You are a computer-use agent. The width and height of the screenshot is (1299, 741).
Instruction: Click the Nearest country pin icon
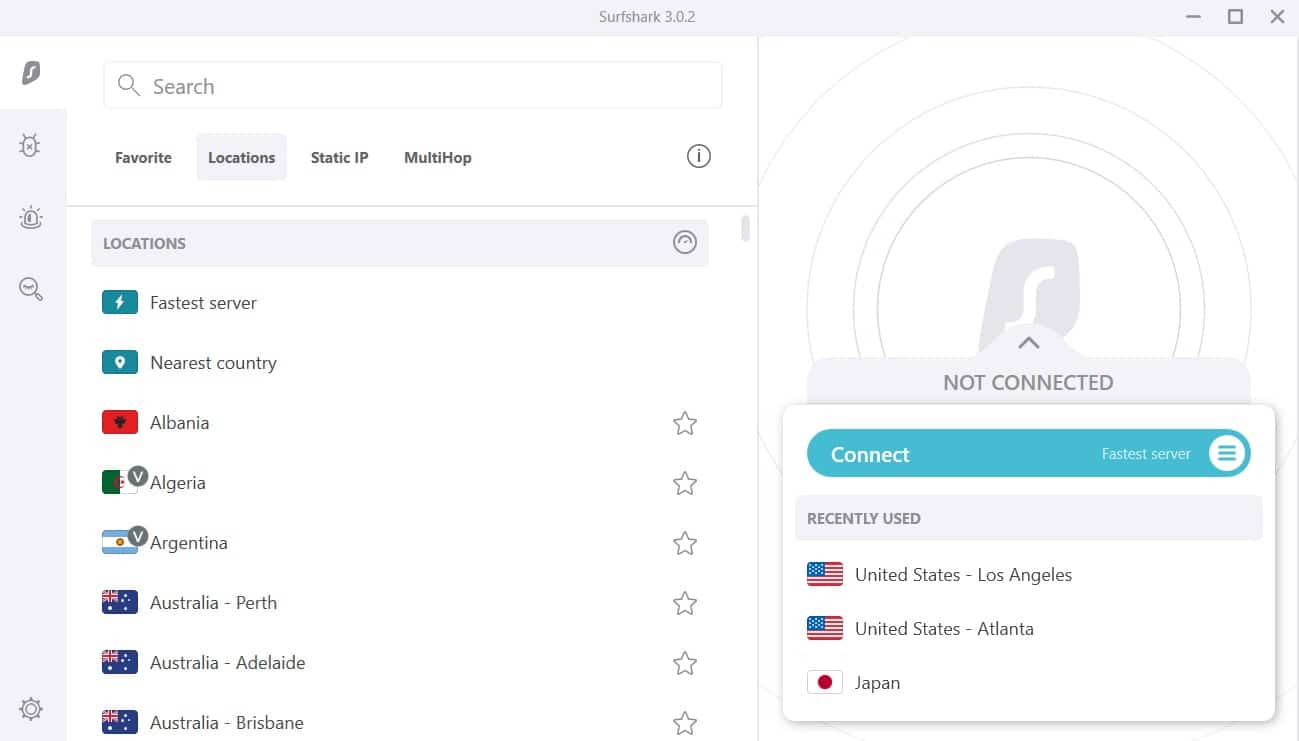click(120, 362)
